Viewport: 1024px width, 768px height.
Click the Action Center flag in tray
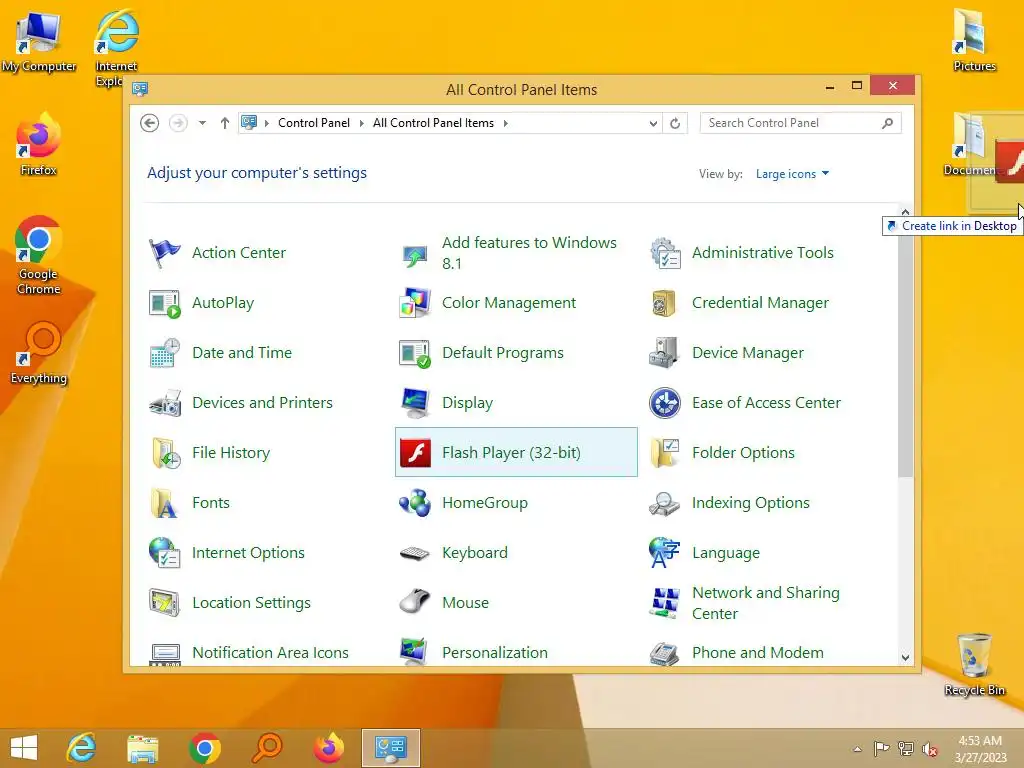(x=882, y=749)
